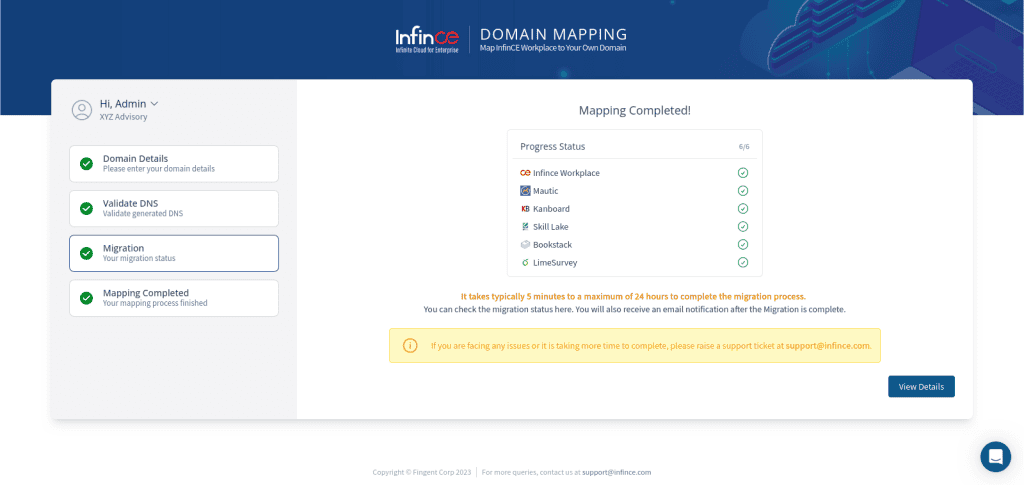This screenshot has height=485, width=1024.
Task: Click the Skill Lake app icon
Action: point(525,227)
